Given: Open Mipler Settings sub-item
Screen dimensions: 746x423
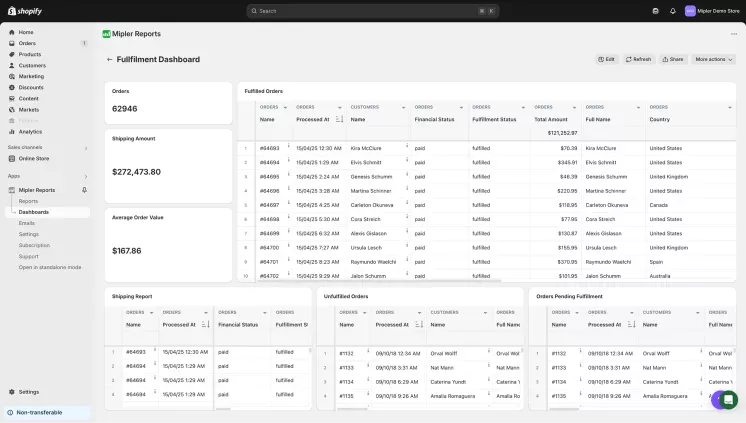Looking at the screenshot, I should (29, 234).
